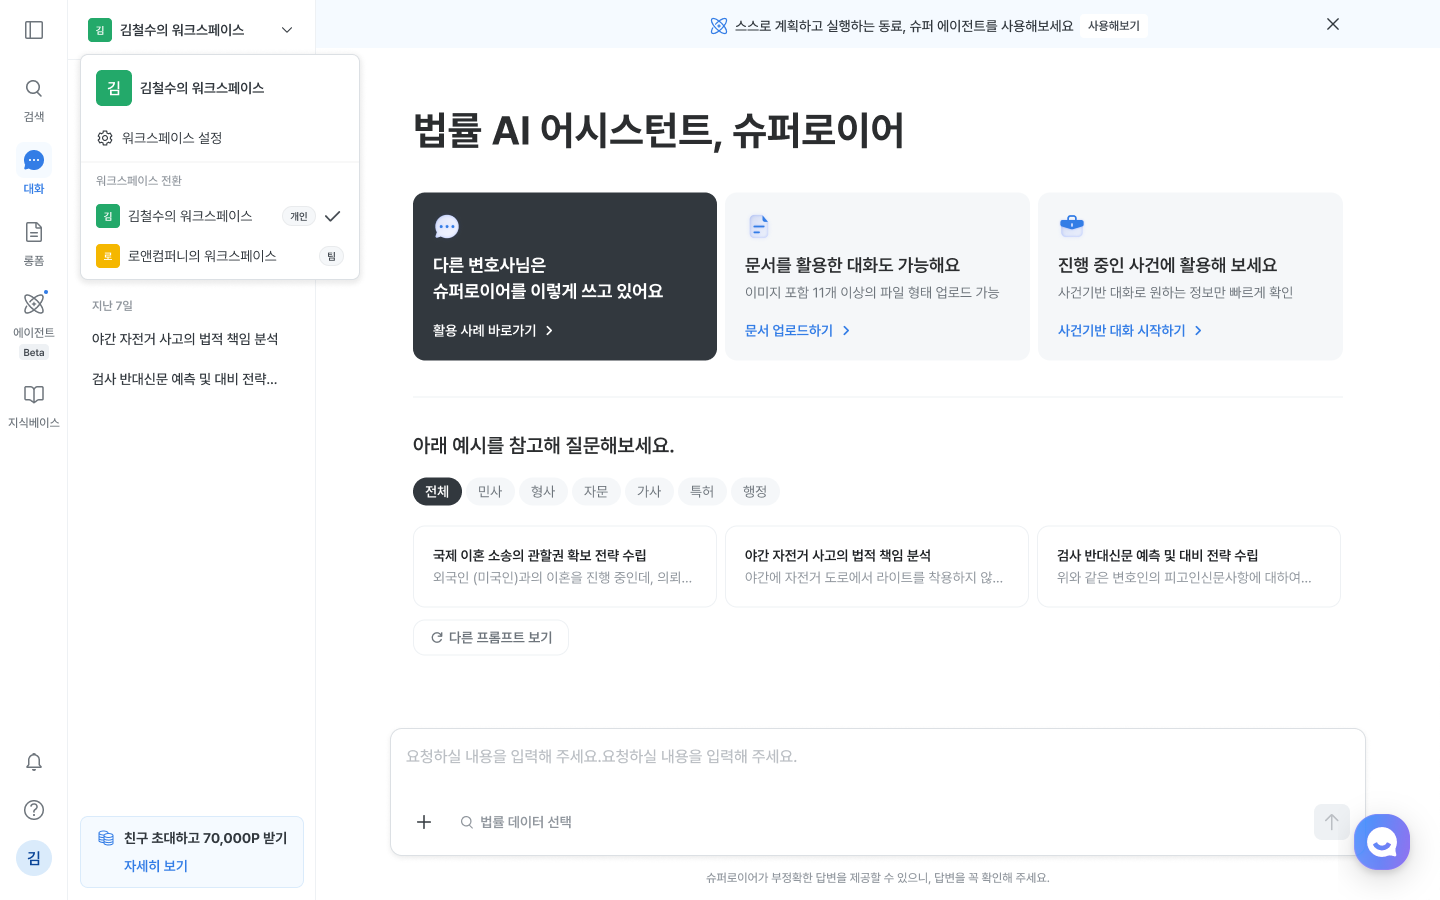Screen dimensions: 1440x900
Task: Click the chevron arrow beside 활용 사례 바로가기
Action: point(549,331)
